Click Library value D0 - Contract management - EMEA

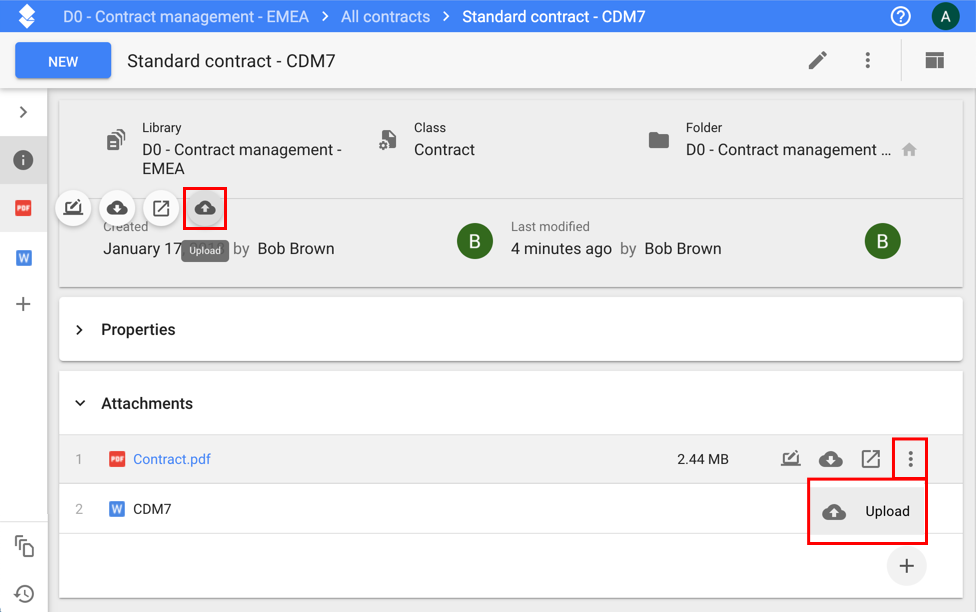pos(242,159)
